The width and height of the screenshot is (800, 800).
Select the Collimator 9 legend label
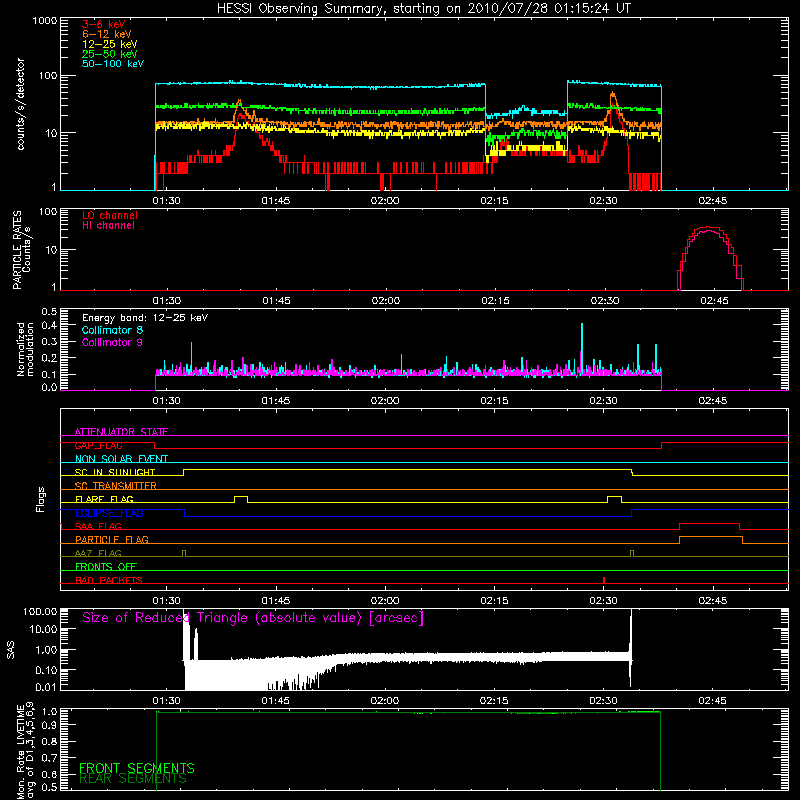tap(112, 342)
